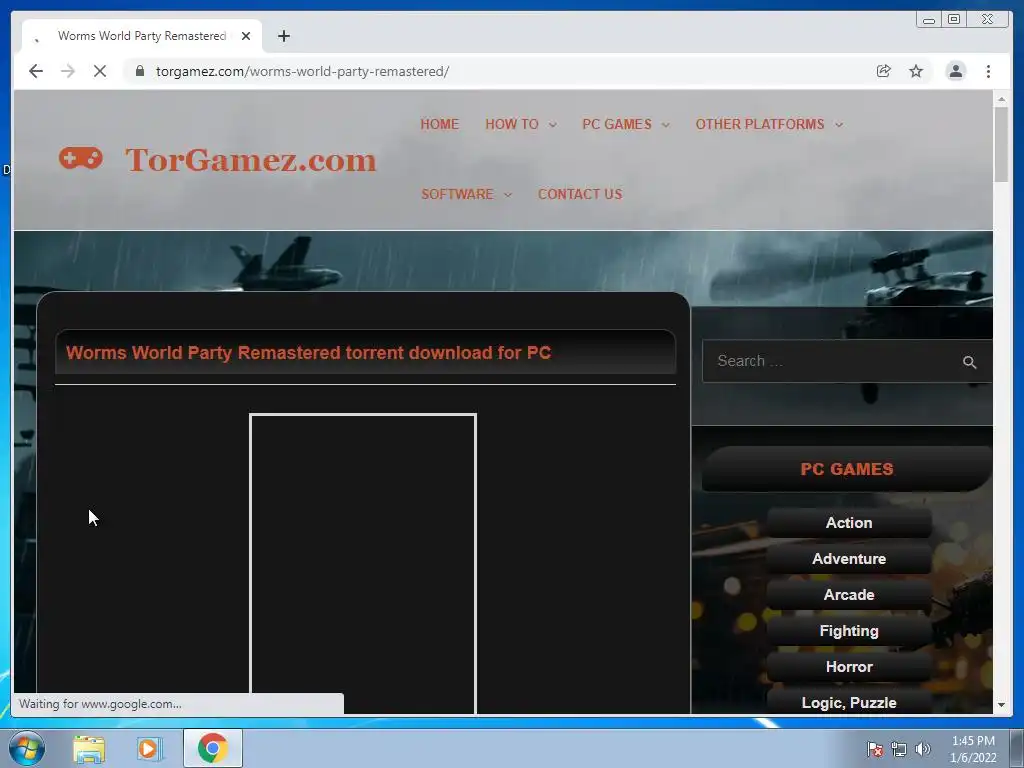Open the Adventure games category

[849, 558]
